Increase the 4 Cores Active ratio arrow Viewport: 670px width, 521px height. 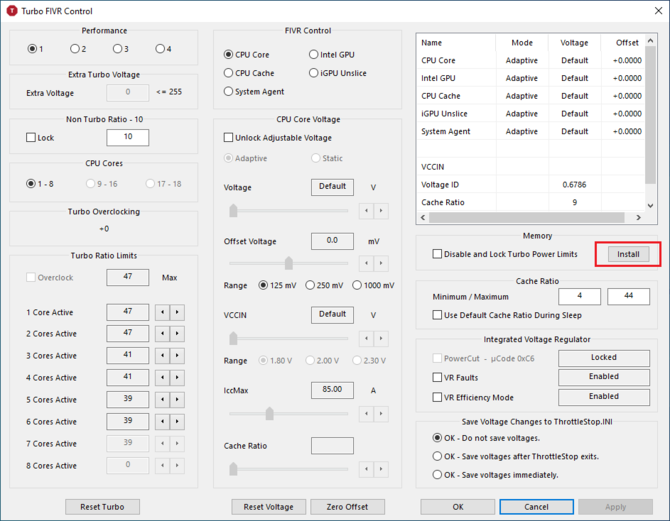pyautogui.click(x=177, y=377)
